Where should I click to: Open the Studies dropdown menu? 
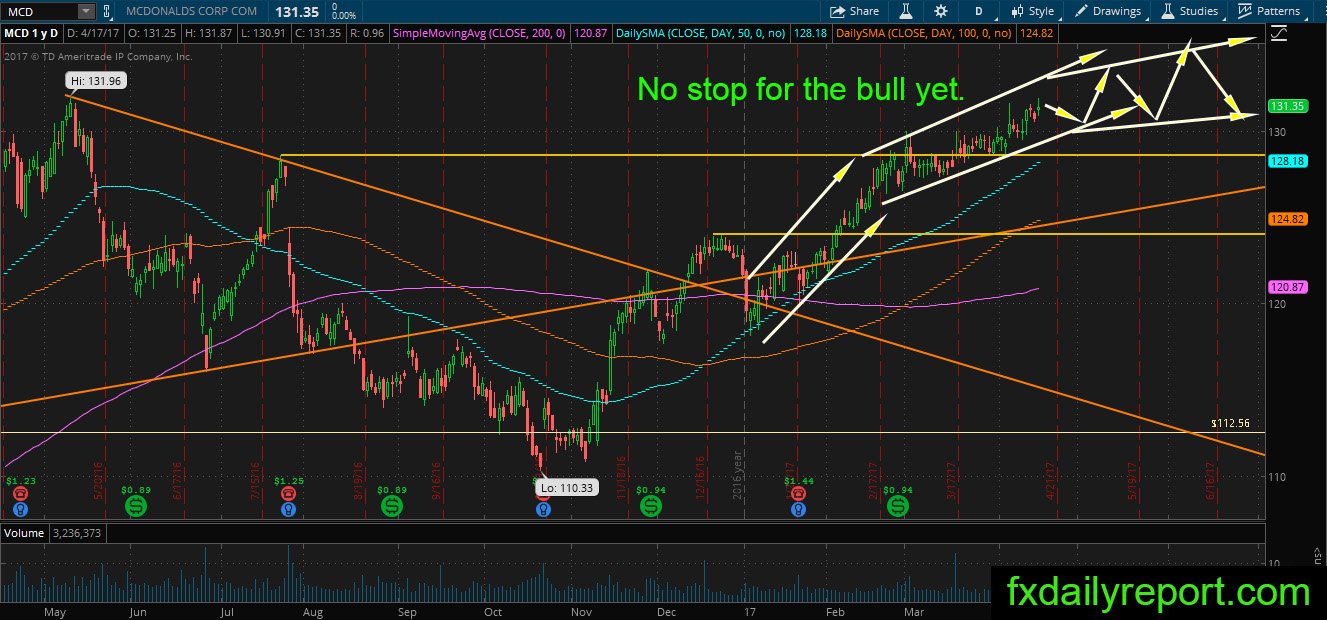pyautogui.click(x=1189, y=11)
